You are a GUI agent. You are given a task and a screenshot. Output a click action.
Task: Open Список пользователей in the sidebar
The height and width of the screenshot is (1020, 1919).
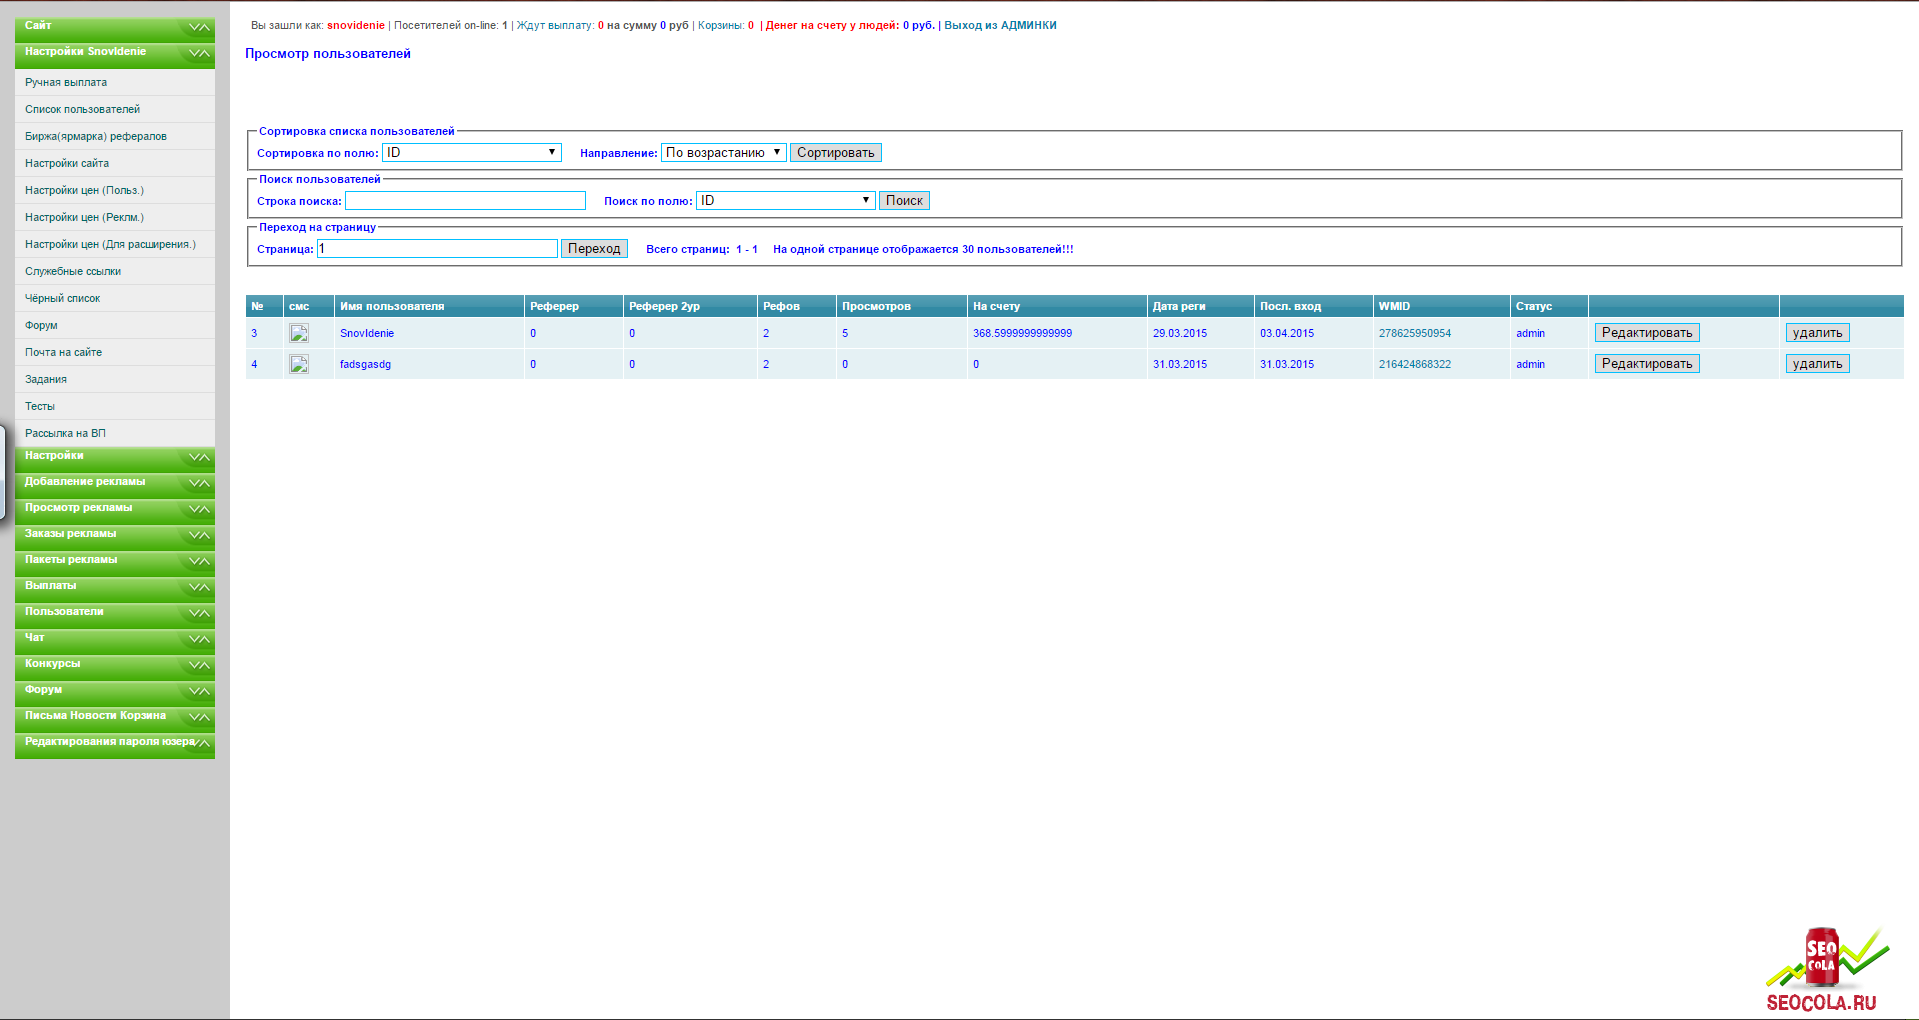(82, 110)
